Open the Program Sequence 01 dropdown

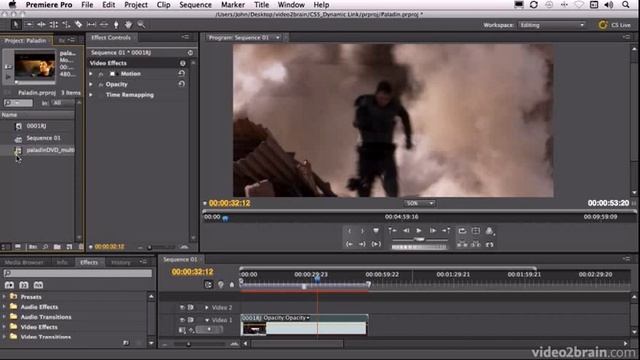click(278, 38)
